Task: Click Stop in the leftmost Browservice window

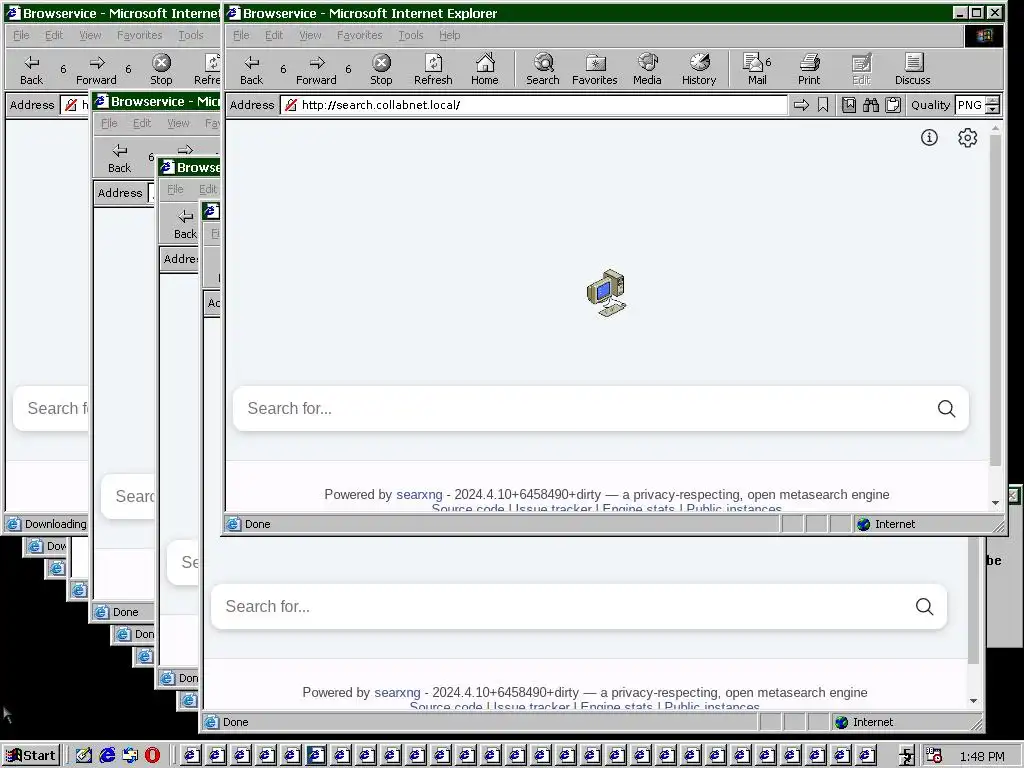Action: coord(161,69)
